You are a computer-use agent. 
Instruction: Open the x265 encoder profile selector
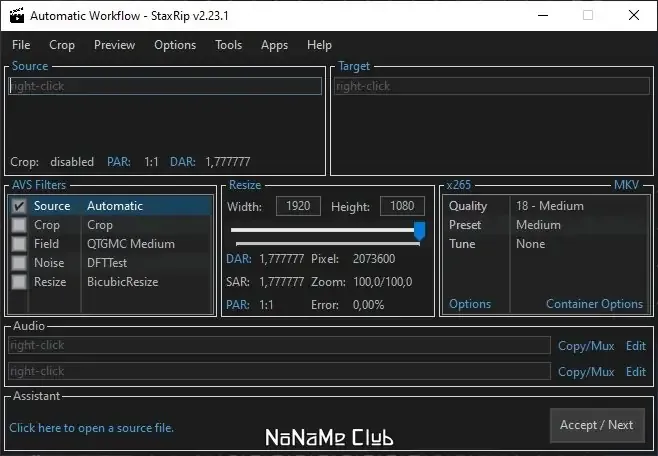(x=458, y=185)
